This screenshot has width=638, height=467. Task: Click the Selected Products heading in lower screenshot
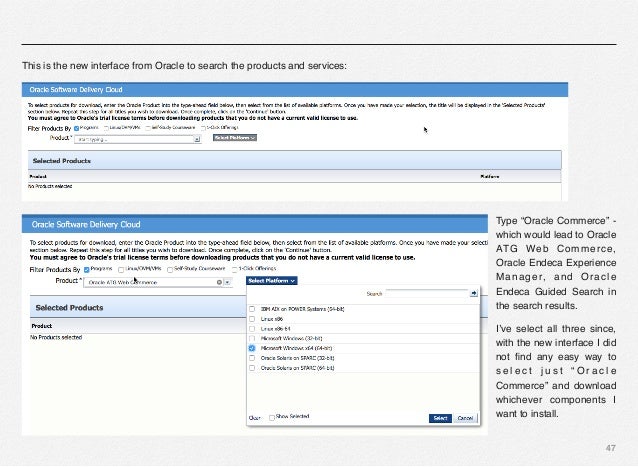pyautogui.click(x=69, y=308)
